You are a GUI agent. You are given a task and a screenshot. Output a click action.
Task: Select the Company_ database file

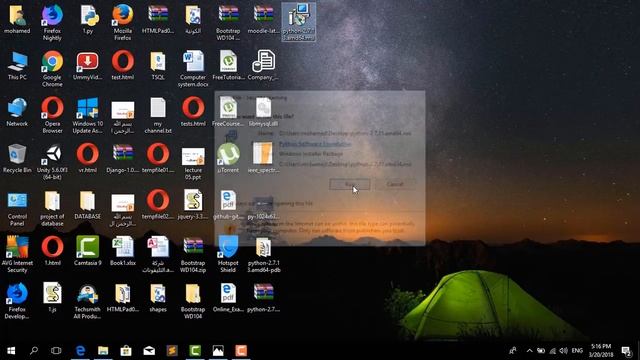[x=263, y=65]
